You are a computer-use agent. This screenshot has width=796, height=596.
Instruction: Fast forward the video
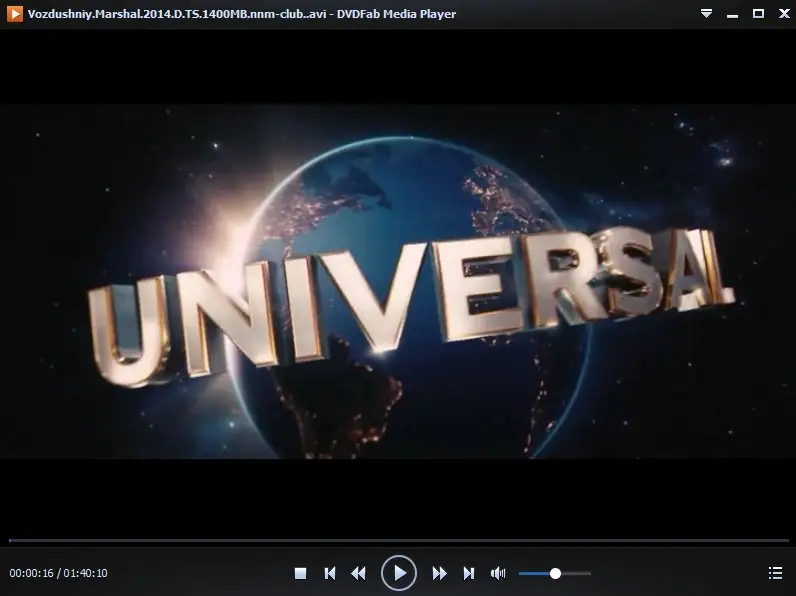[440, 573]
